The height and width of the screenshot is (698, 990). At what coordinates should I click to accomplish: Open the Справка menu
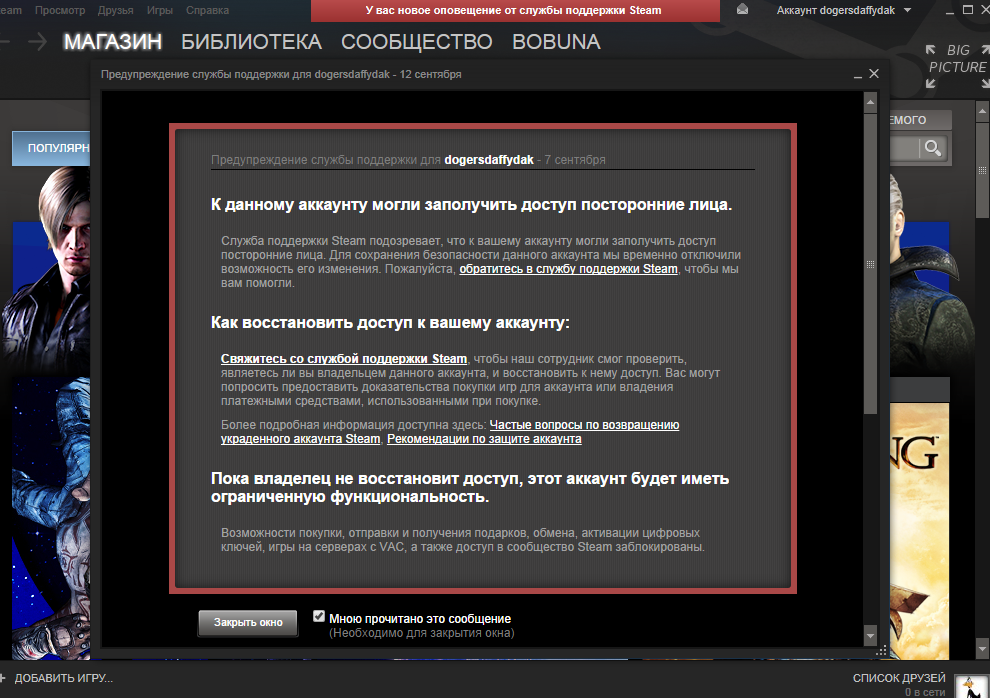pyautogui.click(x=207, y=10)
